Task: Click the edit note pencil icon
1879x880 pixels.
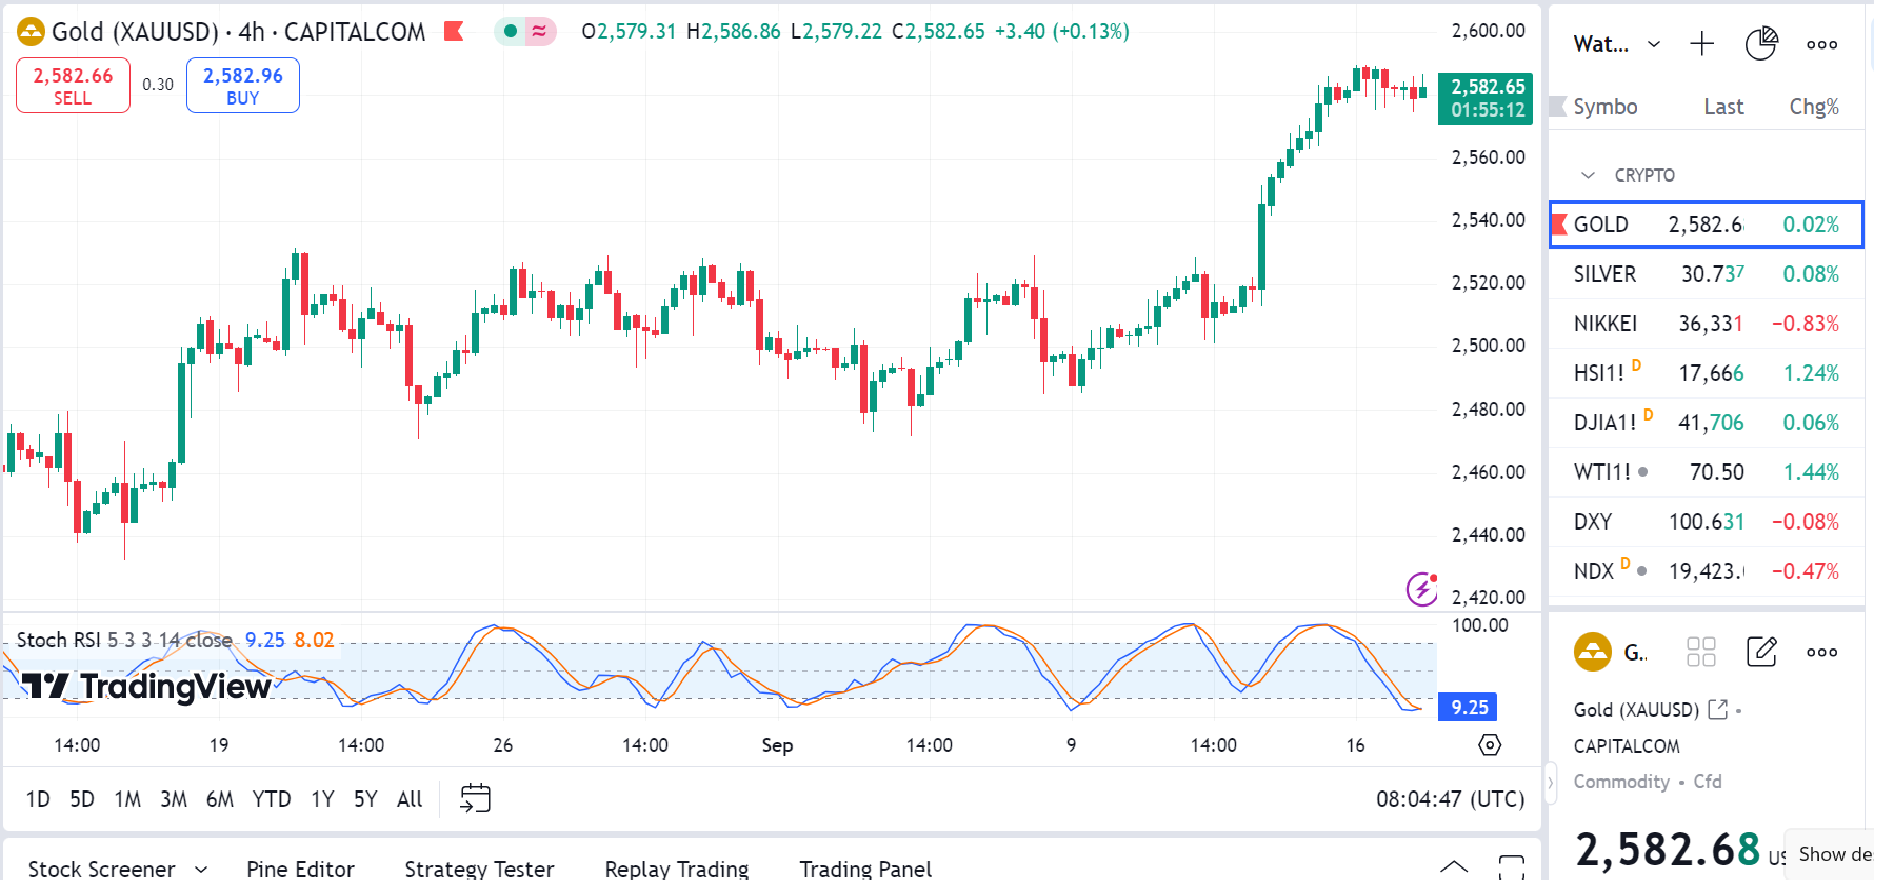Action: [1761, 652]
